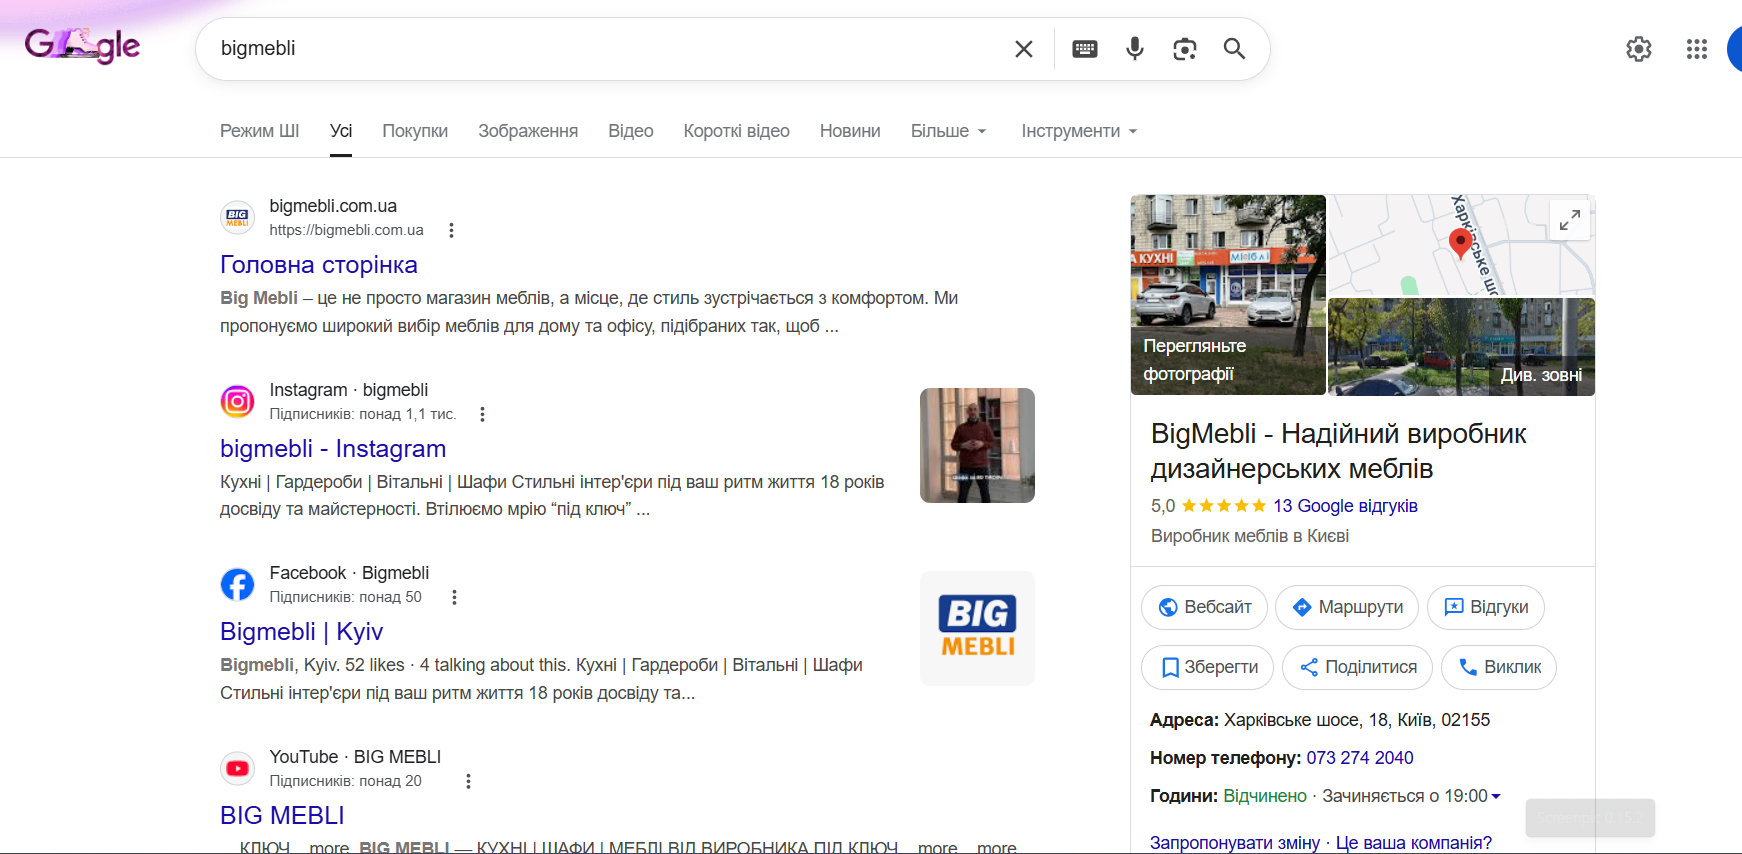The height and width of the screenshot is (854, 1742).
Task: Open the BIG MEBLI YouTube result link
Action: point(282,816)
